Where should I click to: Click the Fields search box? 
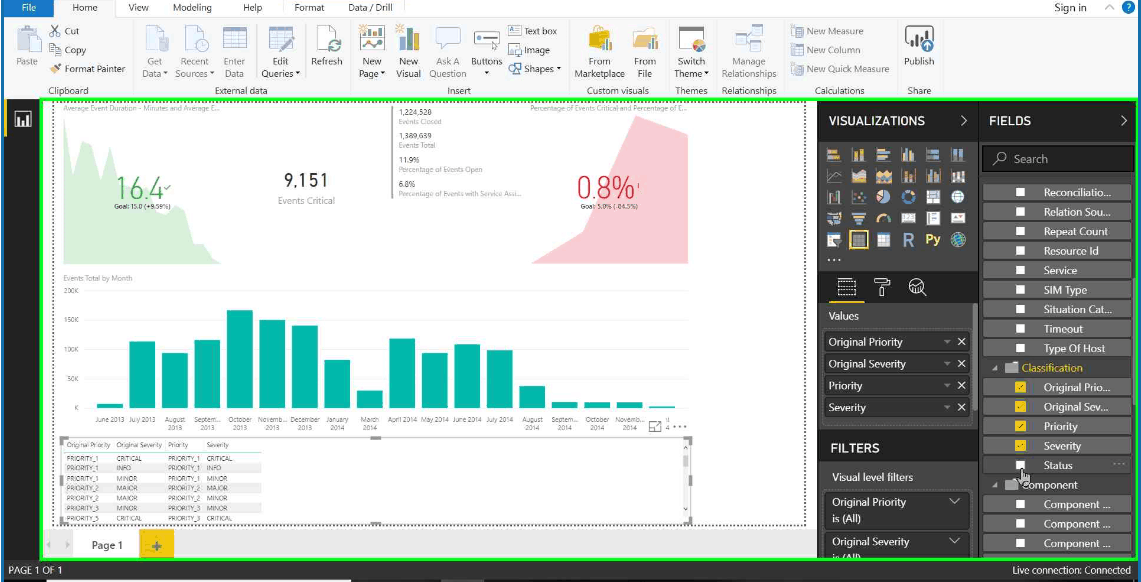(1057, 159)
